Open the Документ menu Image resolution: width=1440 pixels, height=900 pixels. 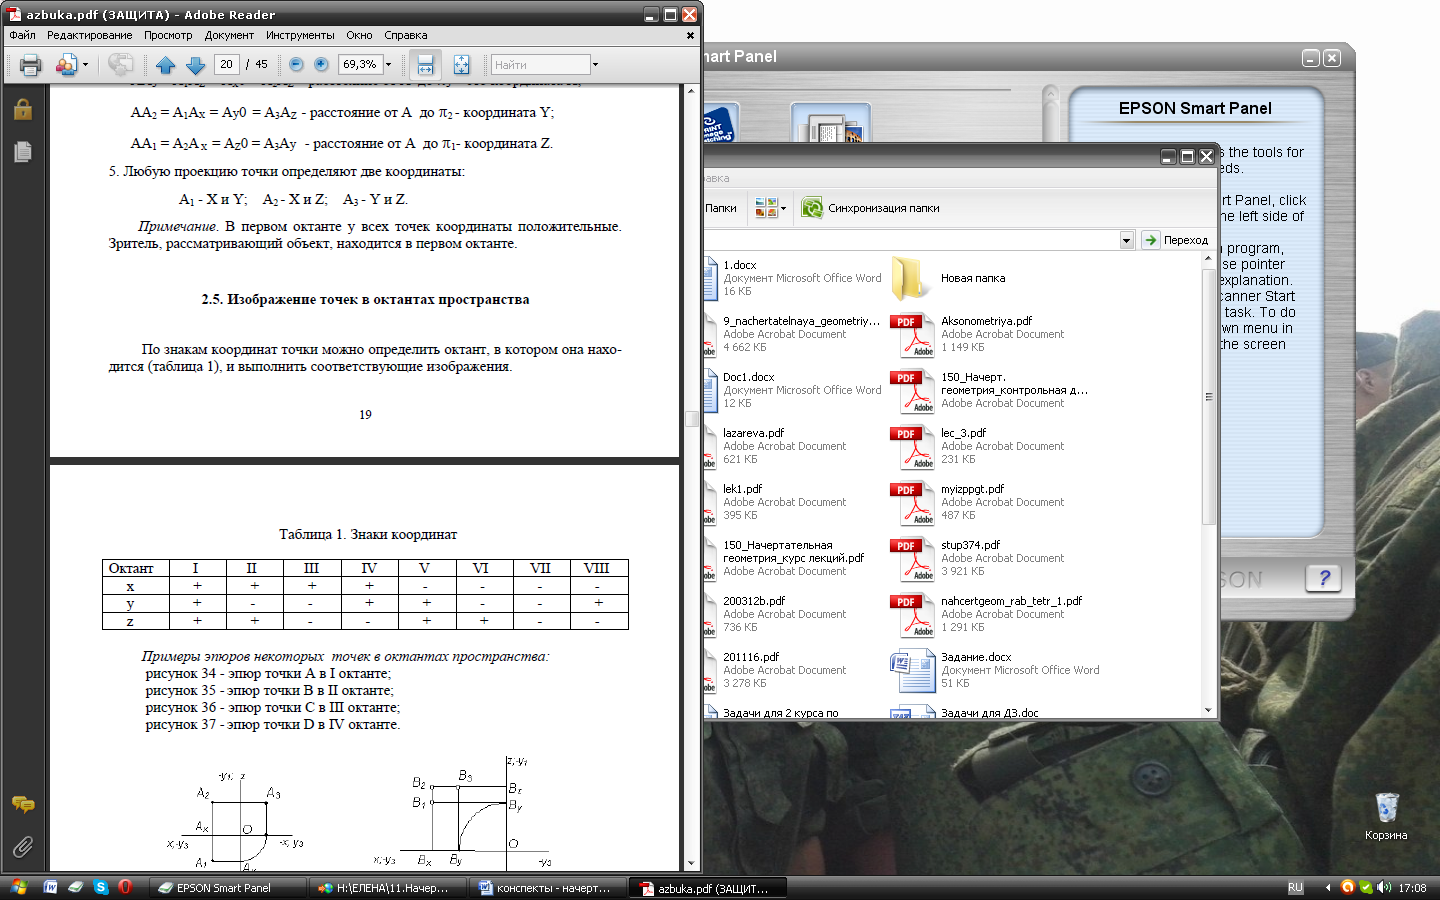pos(229,35)
